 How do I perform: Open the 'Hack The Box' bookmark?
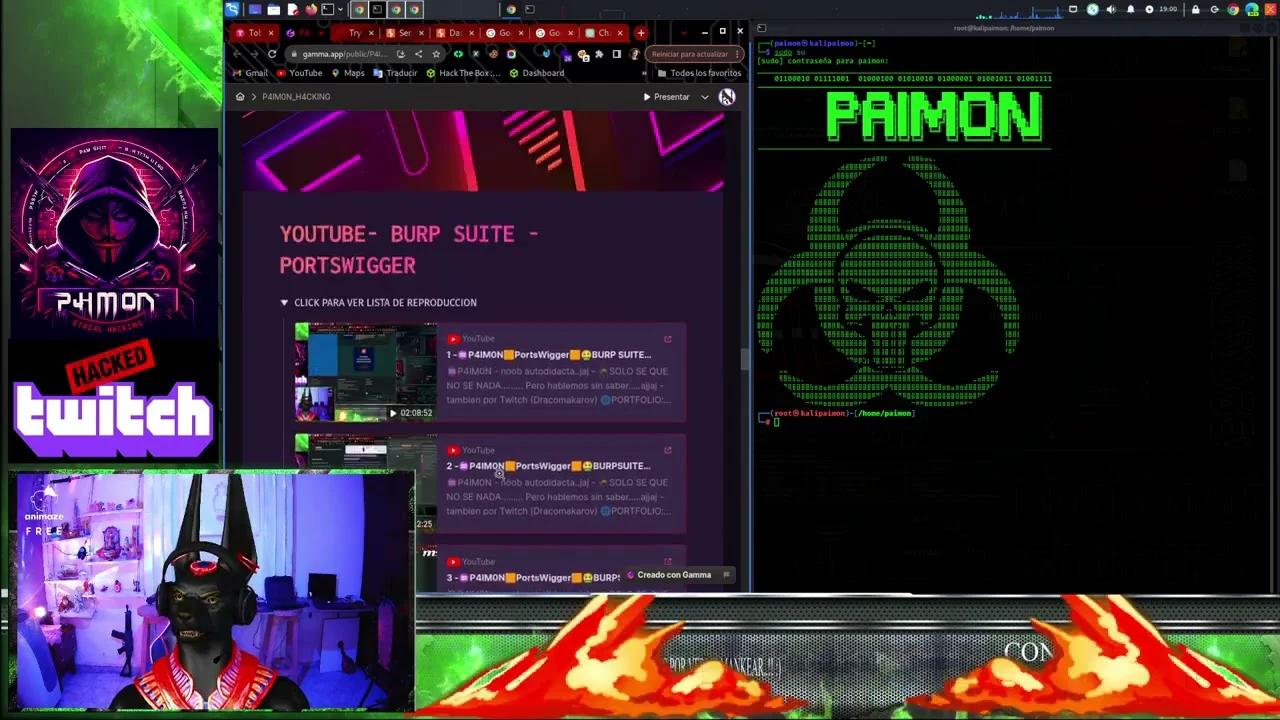coord(463,73)
